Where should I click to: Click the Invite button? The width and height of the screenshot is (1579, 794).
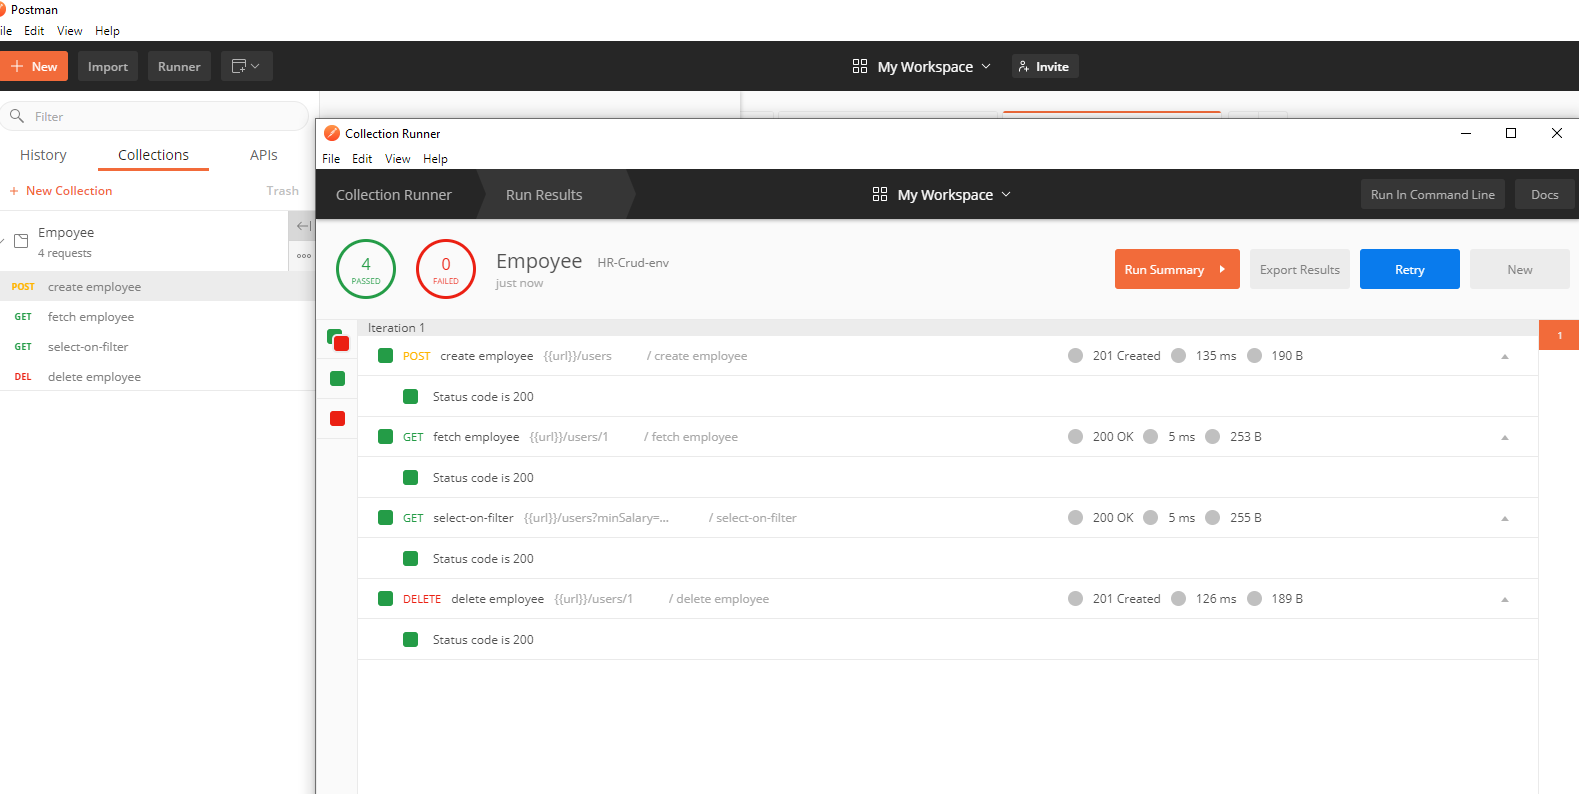1045,66
